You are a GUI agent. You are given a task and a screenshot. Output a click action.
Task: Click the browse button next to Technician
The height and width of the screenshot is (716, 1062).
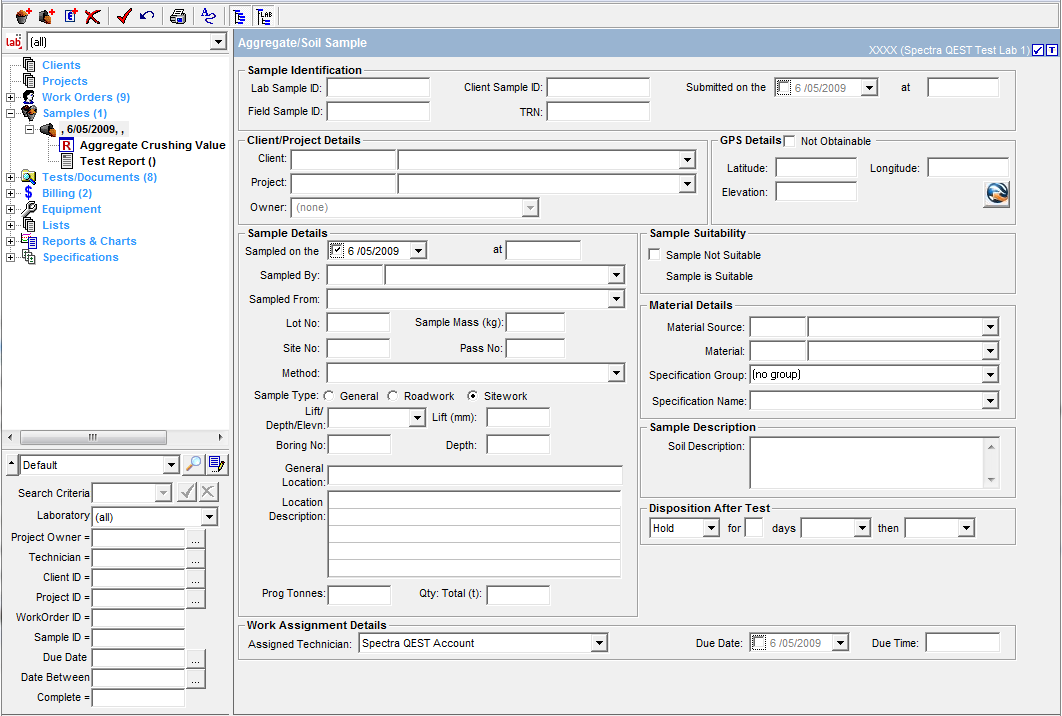195,557
